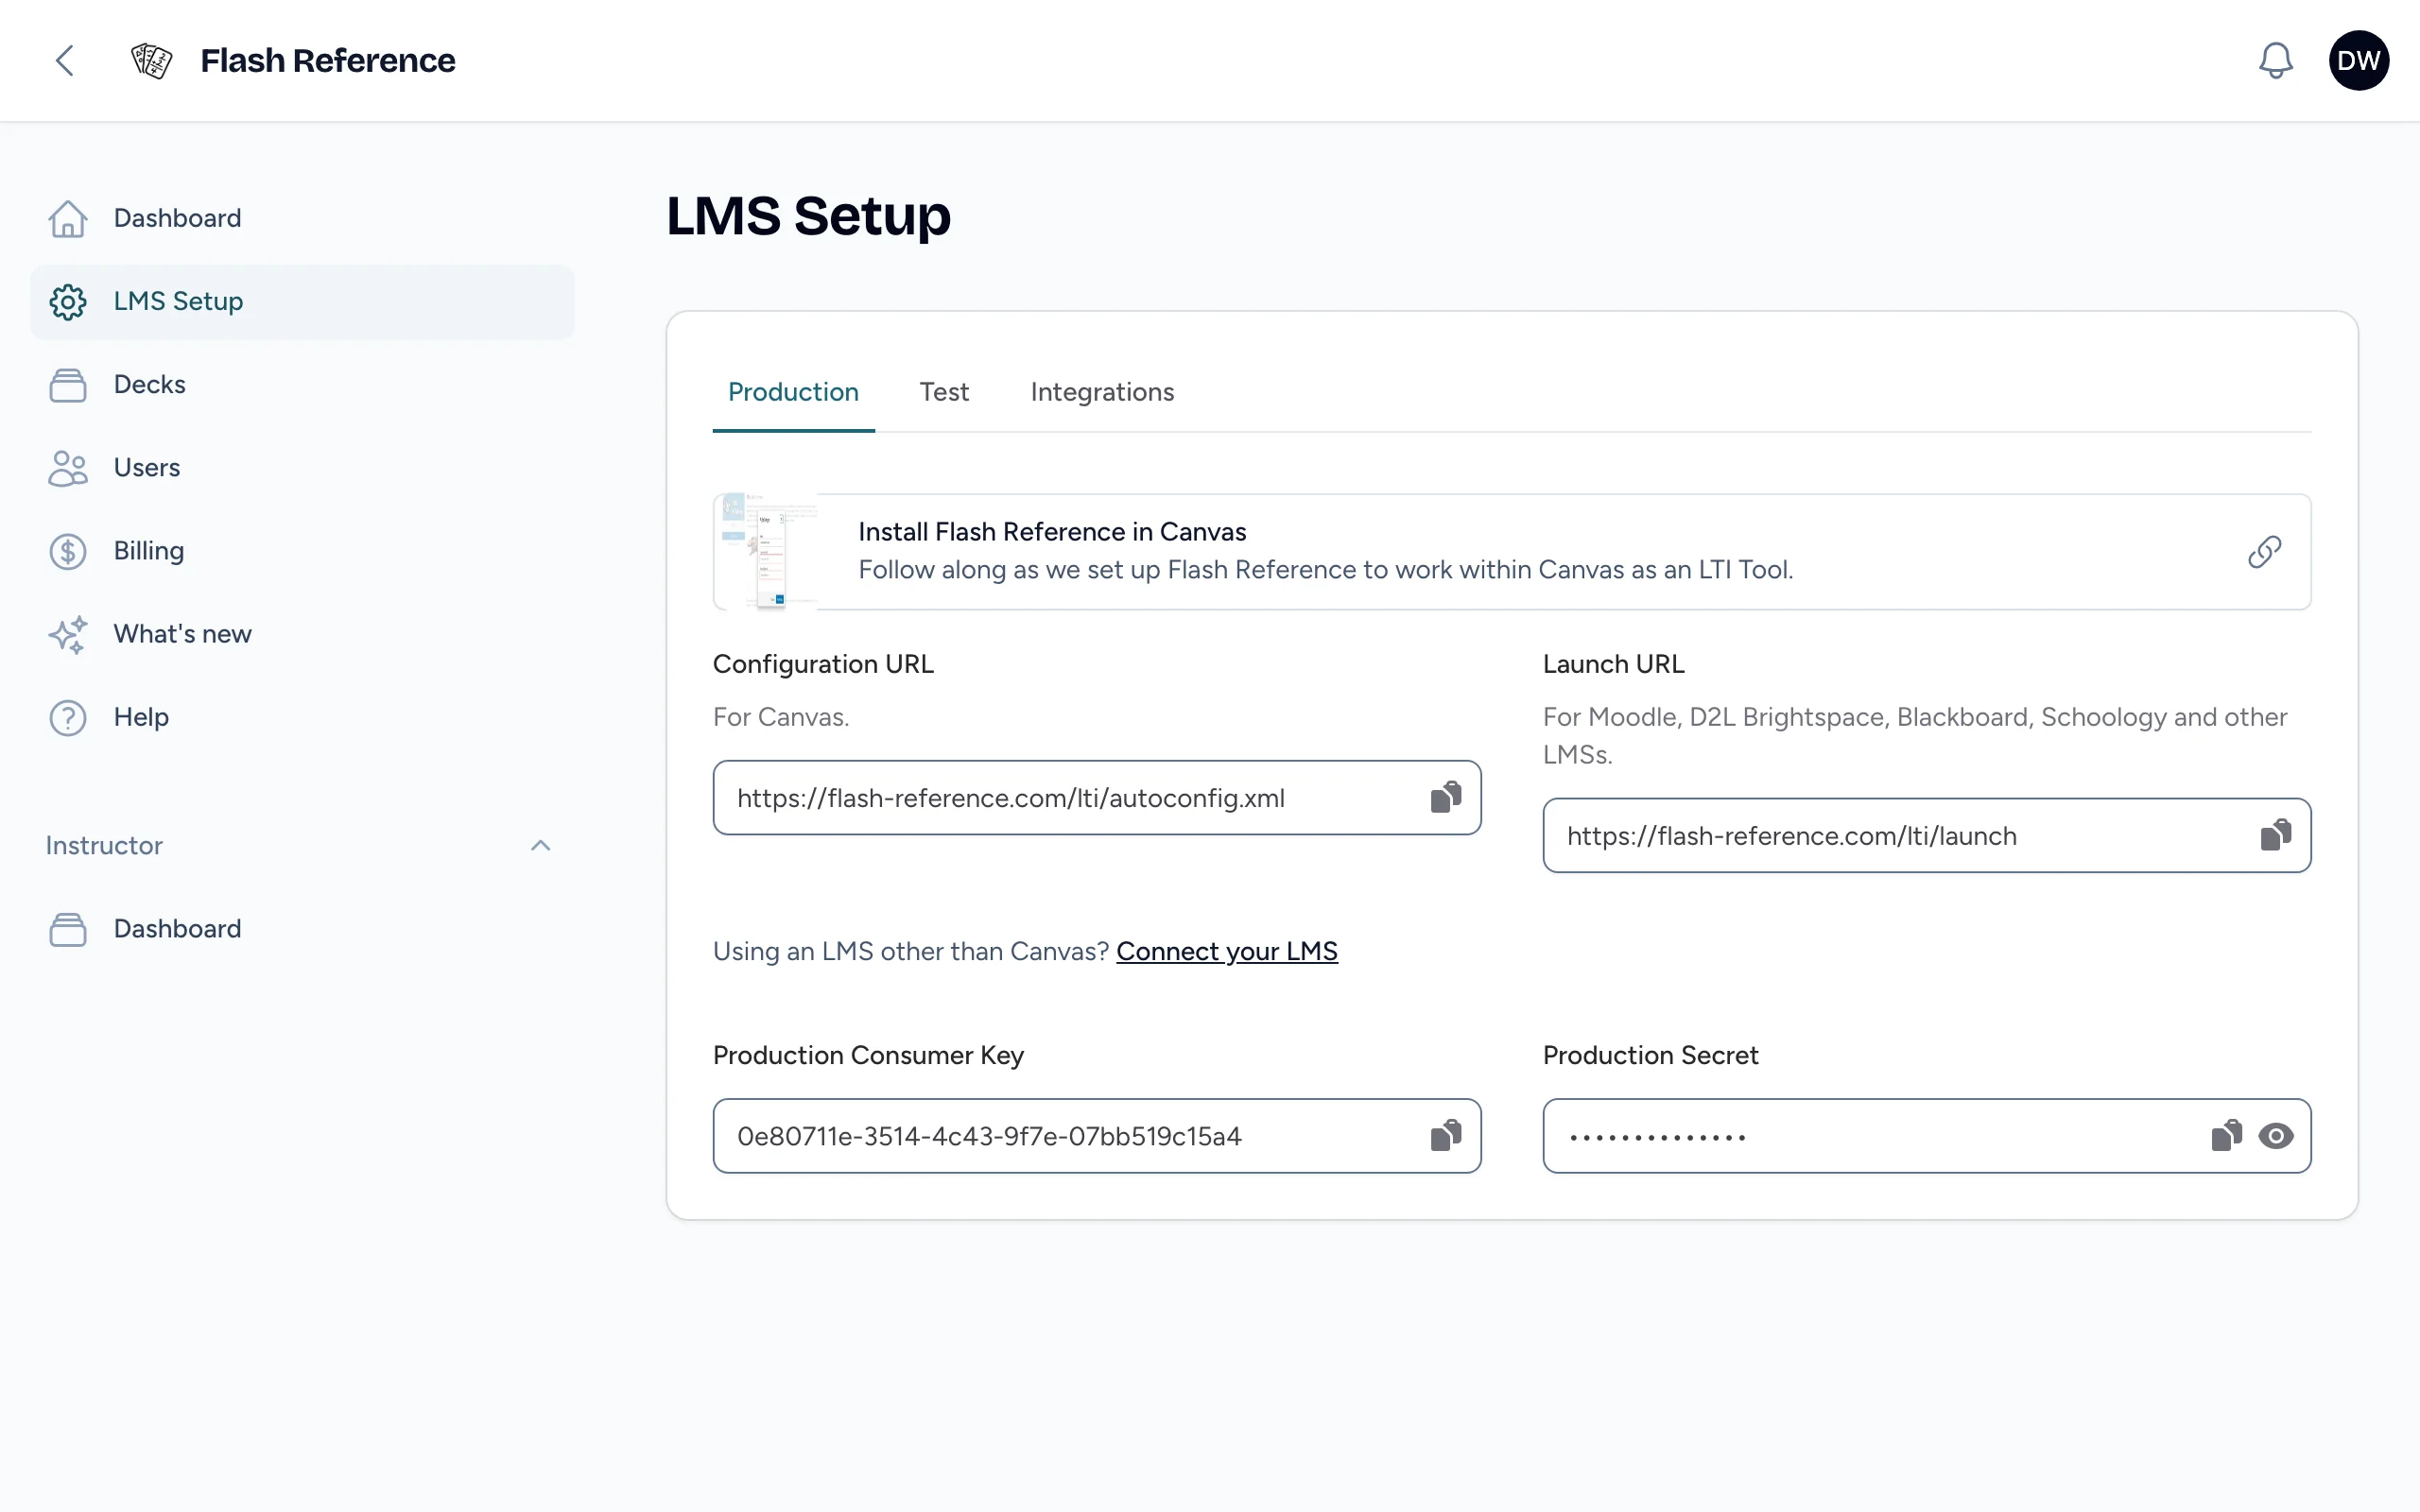Copy the Production Secret

[2226, 1135]
